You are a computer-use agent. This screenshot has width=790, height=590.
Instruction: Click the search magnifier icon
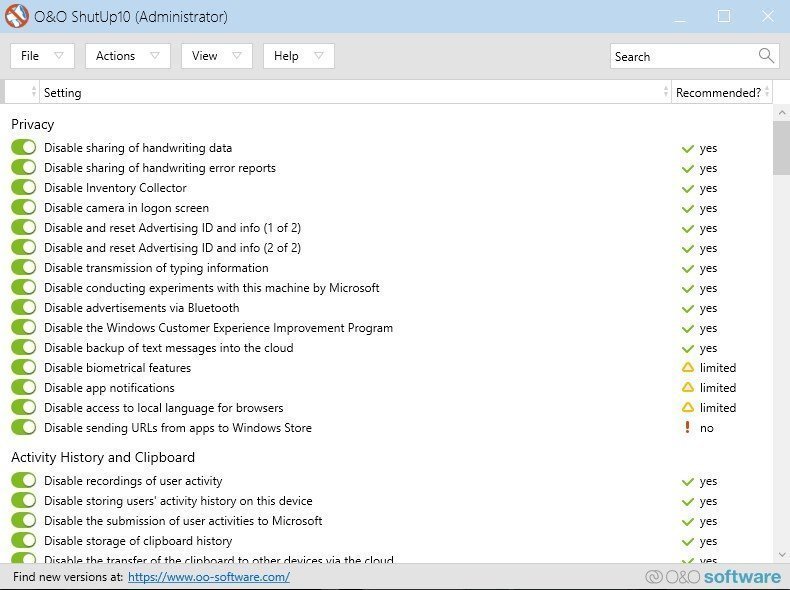click(x=766, y=56)
